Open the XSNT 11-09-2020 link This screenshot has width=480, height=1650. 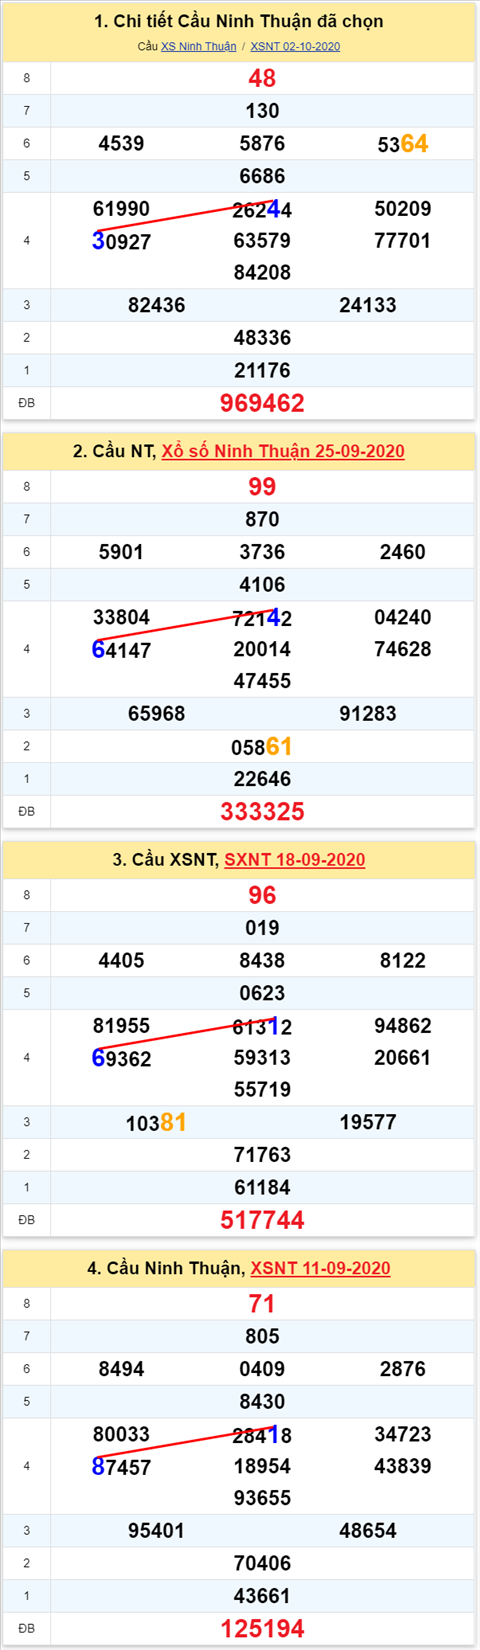click(320, 1268)
